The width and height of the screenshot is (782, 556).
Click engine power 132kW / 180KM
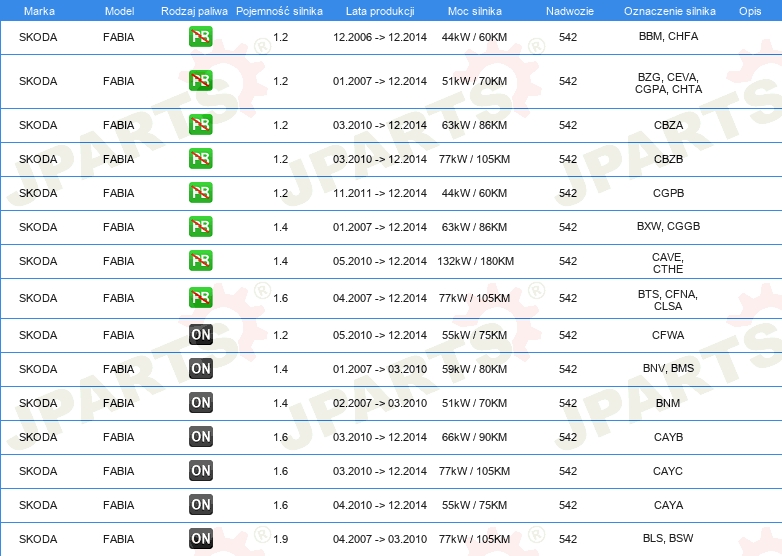(x=475, y=260)
